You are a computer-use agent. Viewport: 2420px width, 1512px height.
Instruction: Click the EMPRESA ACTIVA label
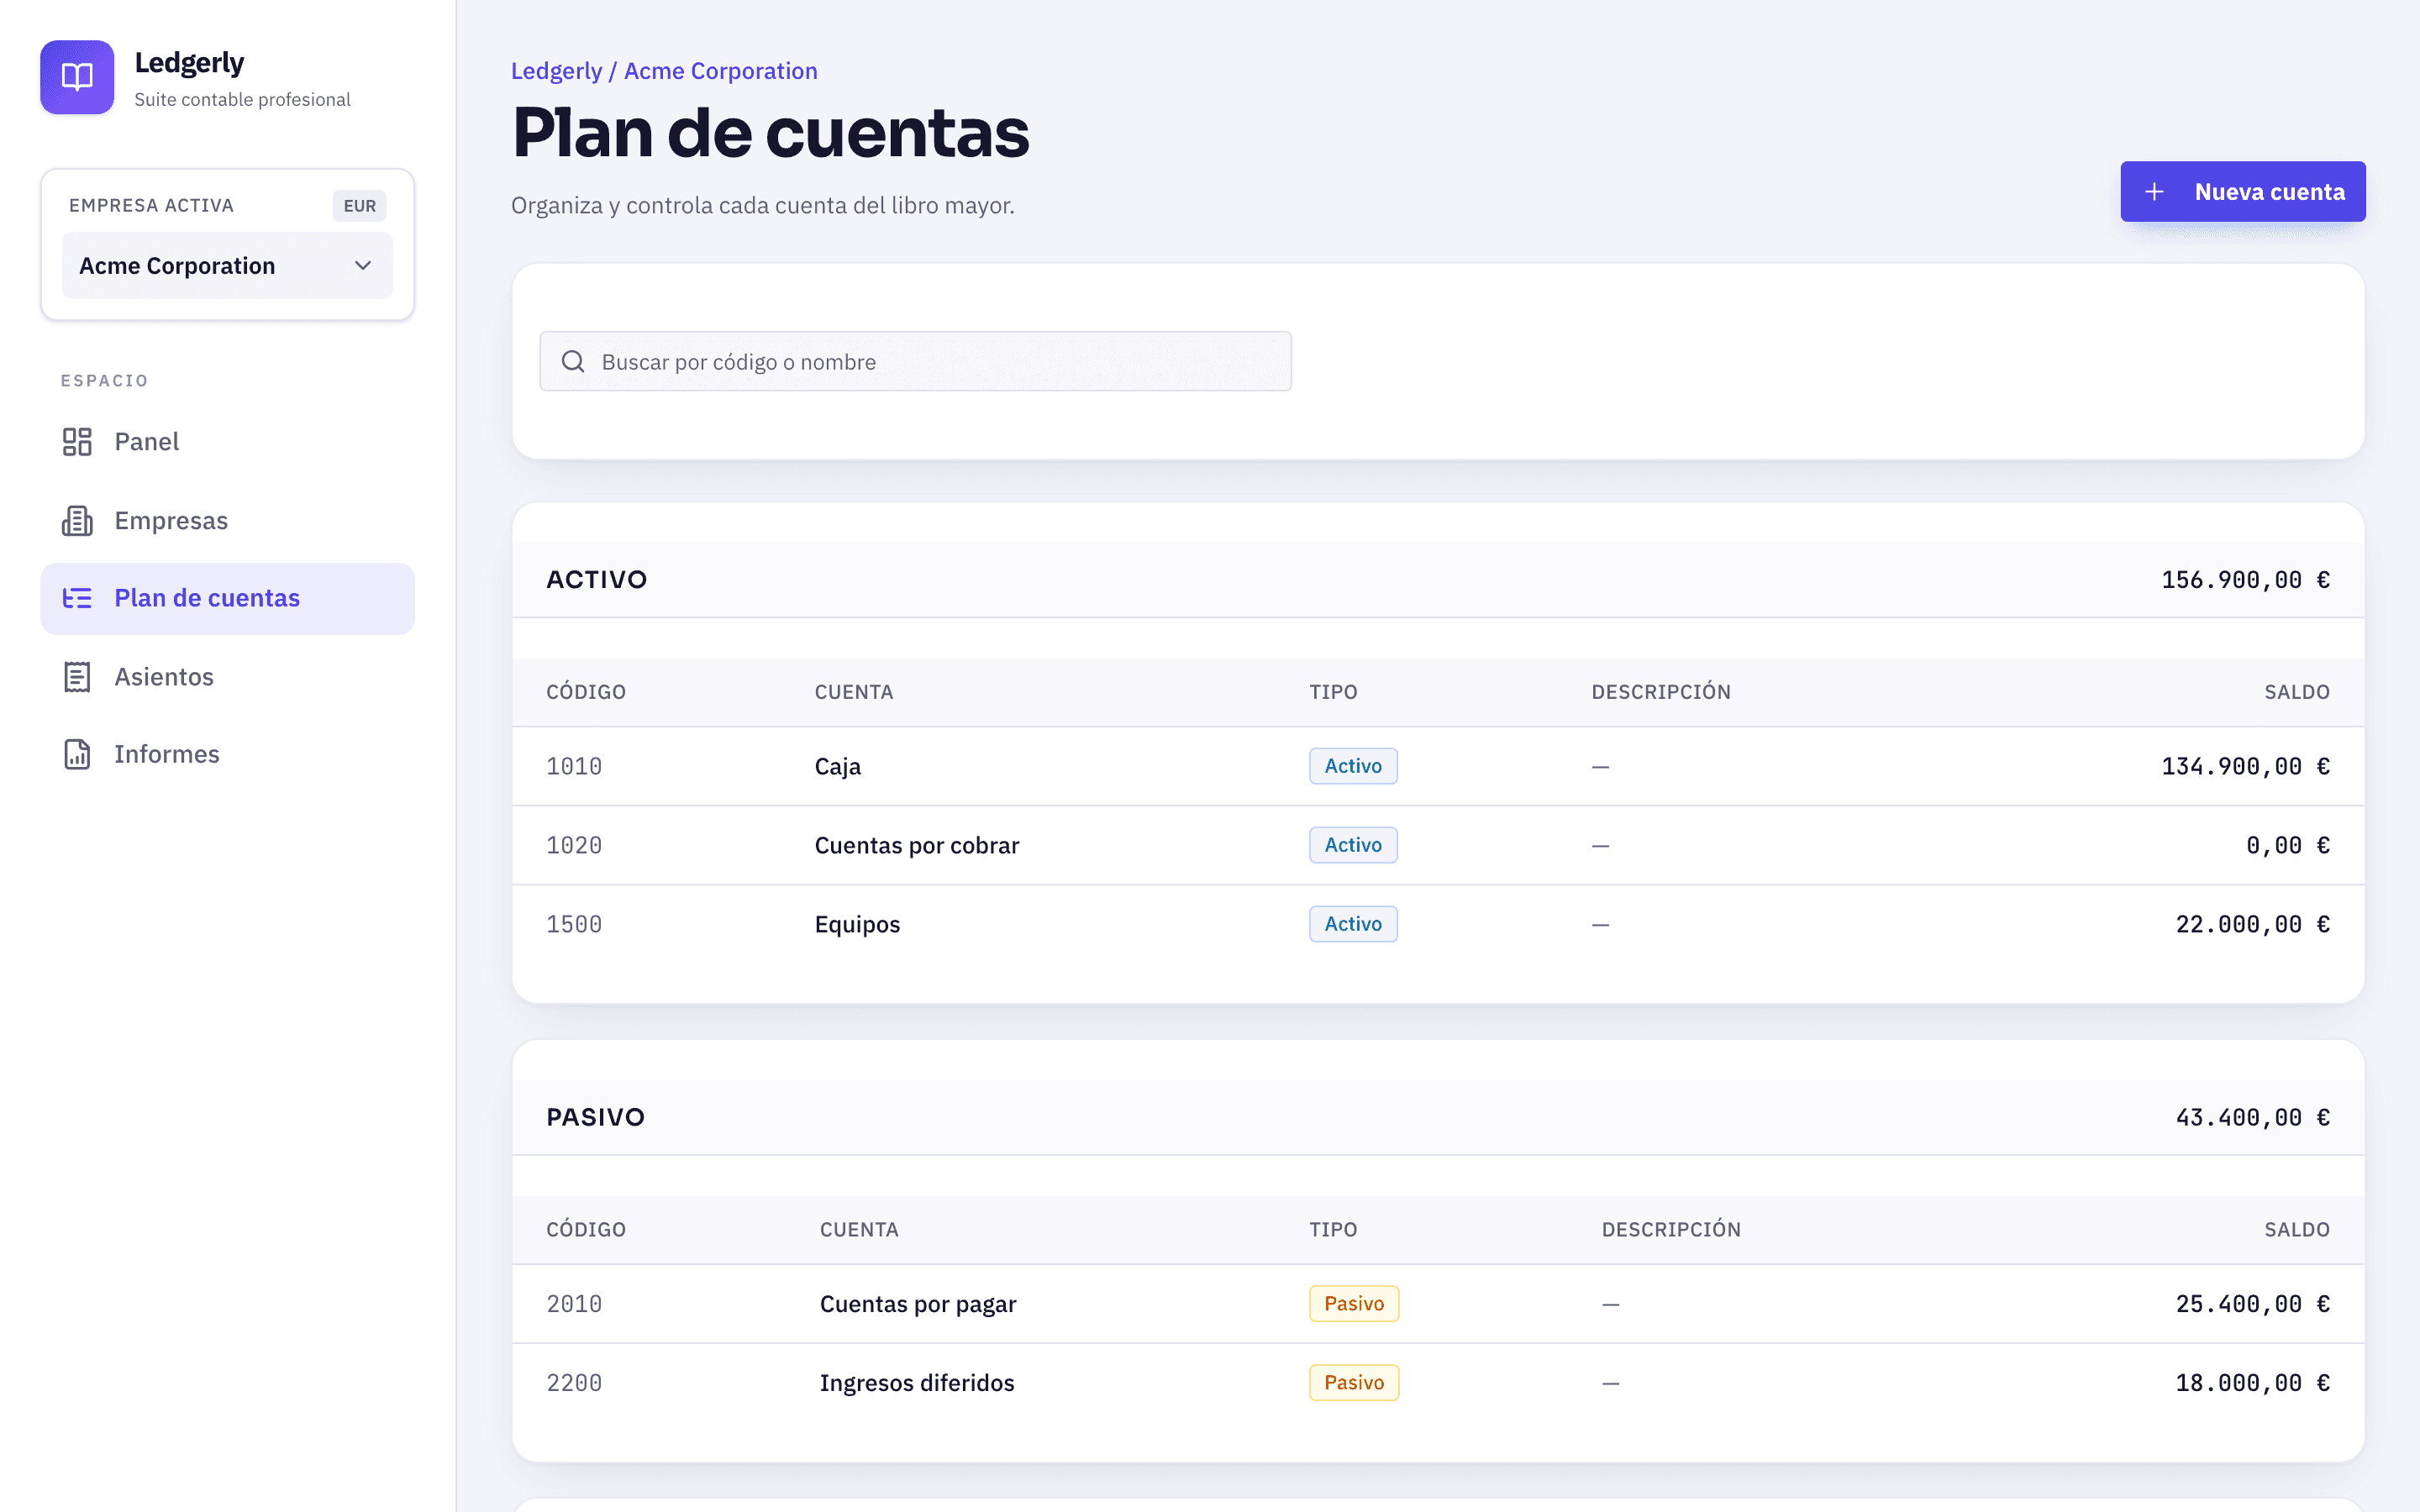[x=151, y=206]
